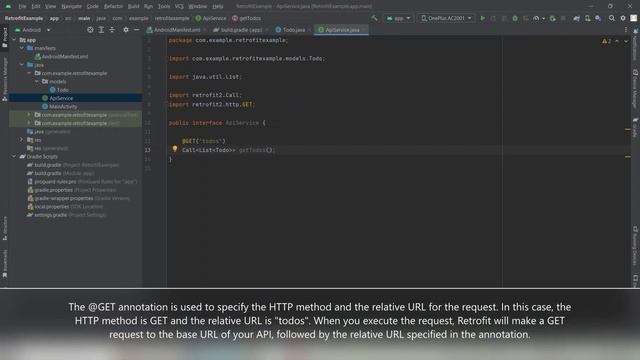
Task: Expand the androidTest retrofitexample package
Action: [x=29, y=115]
